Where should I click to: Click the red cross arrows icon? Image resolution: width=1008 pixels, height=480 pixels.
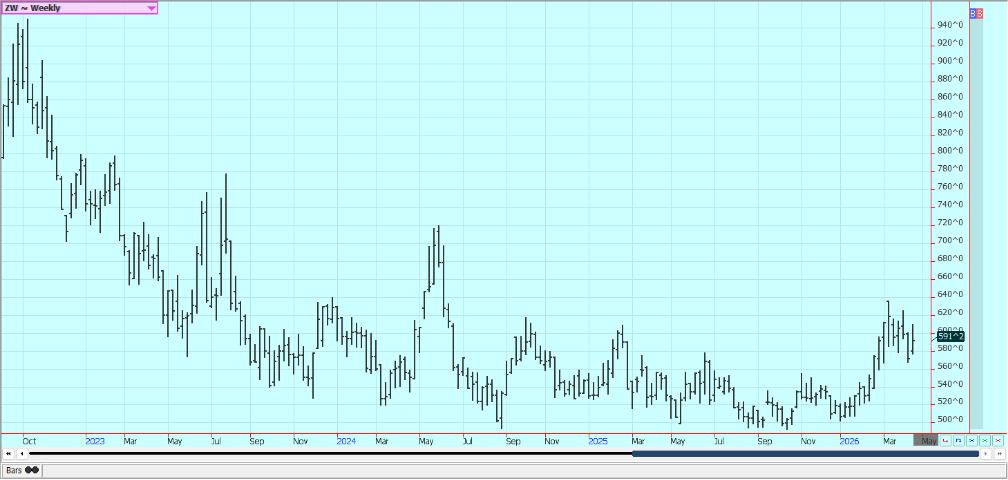[x=996, y=440]
